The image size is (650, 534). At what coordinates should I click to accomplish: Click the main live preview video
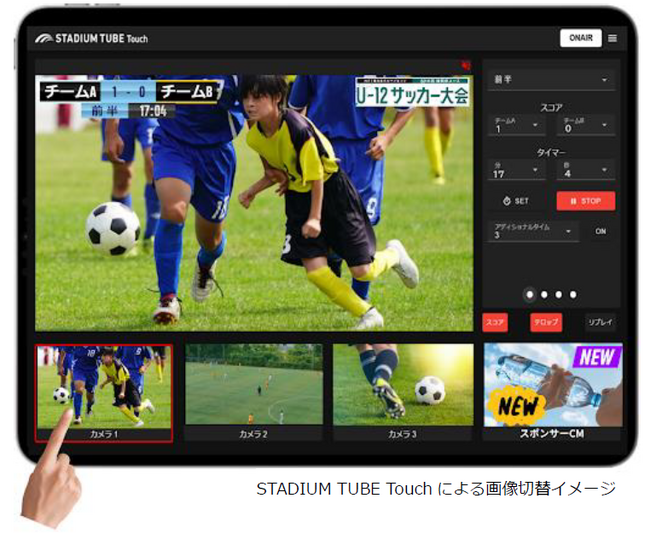(x=254, y=203)
